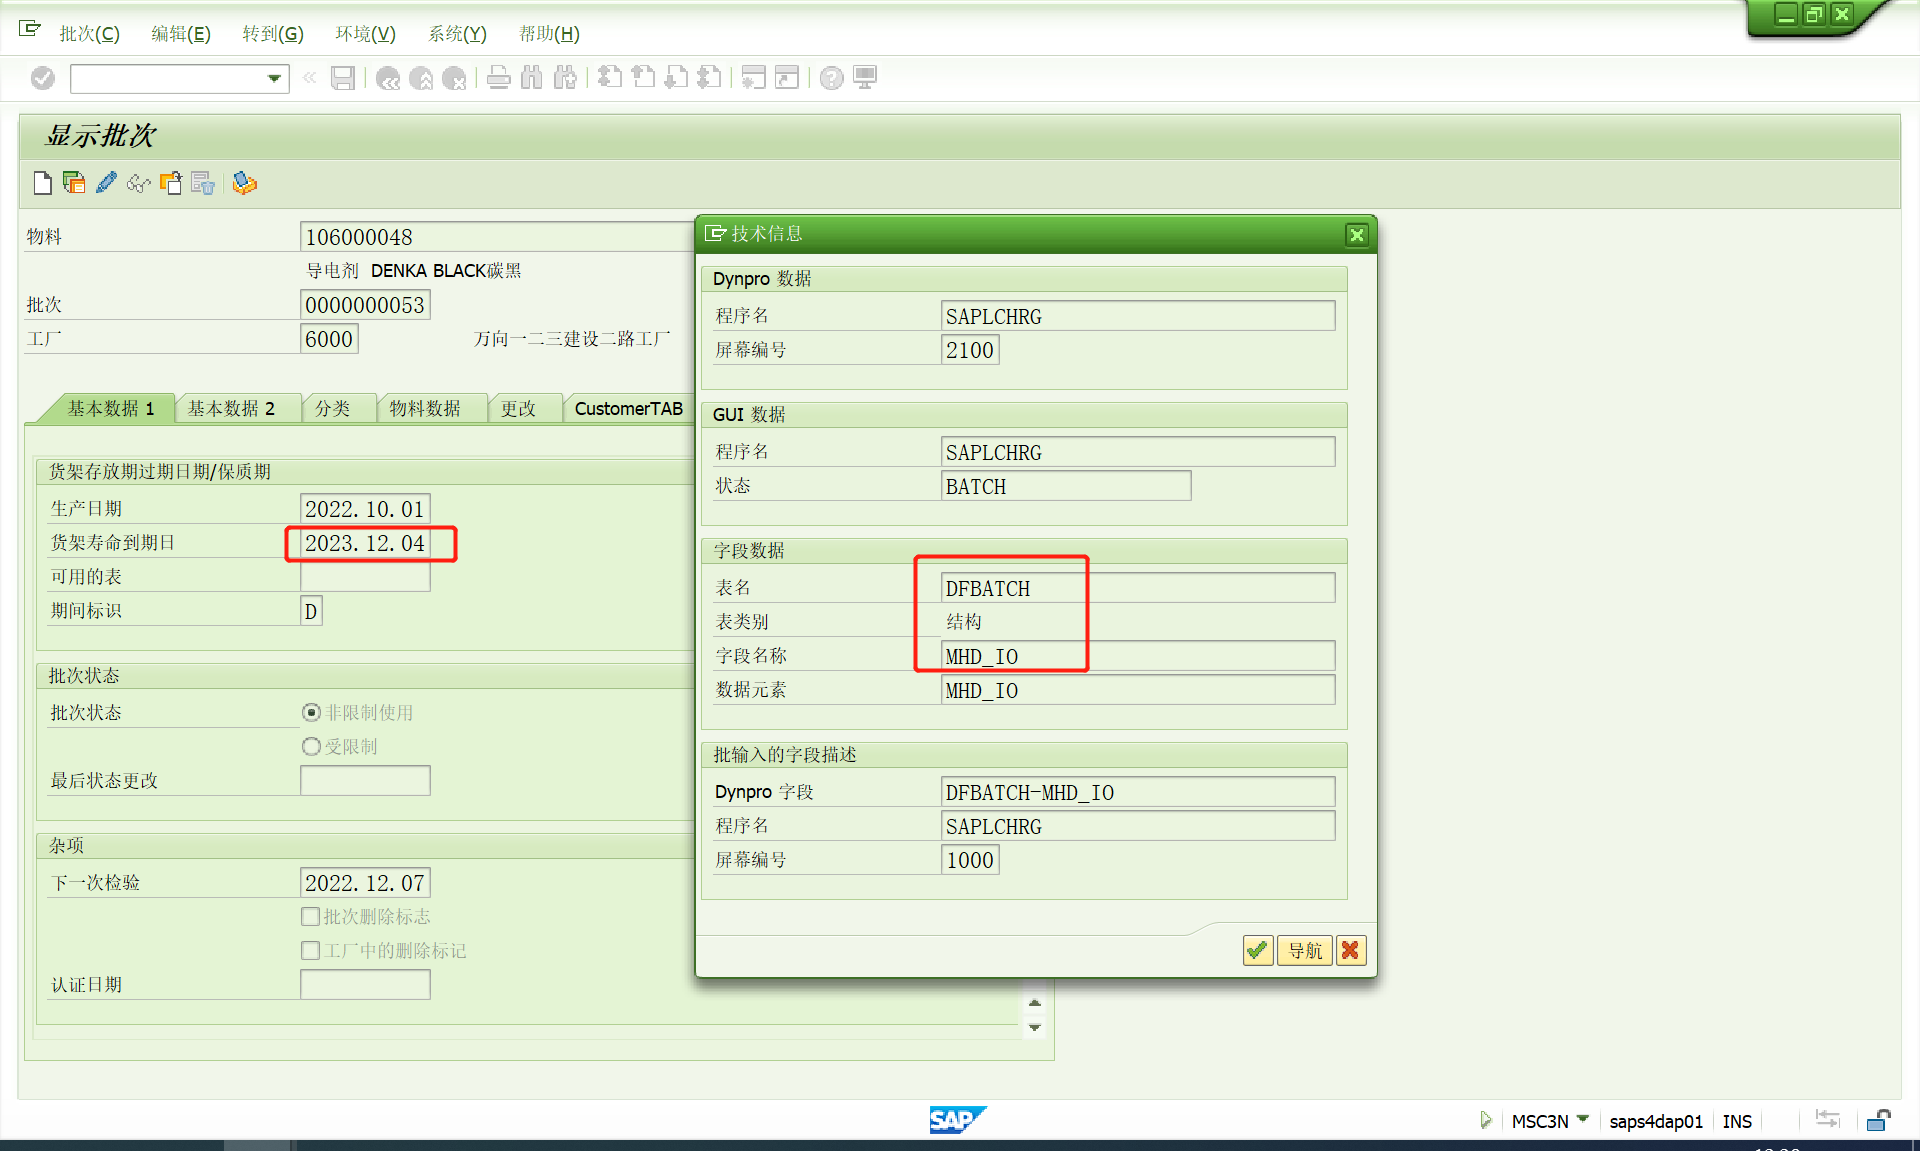Click scroll up arrow in the batch panel

coord(1035,1003)
